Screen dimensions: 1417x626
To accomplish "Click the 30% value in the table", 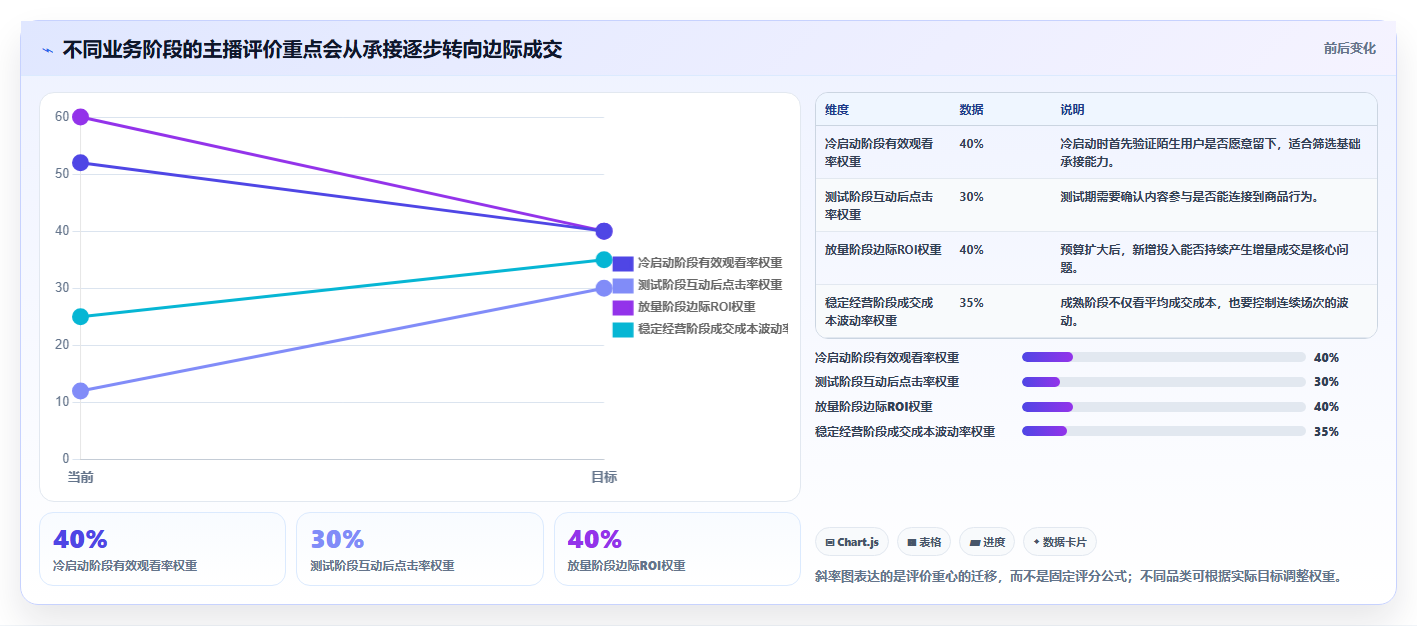I will [x=971, y=197].
